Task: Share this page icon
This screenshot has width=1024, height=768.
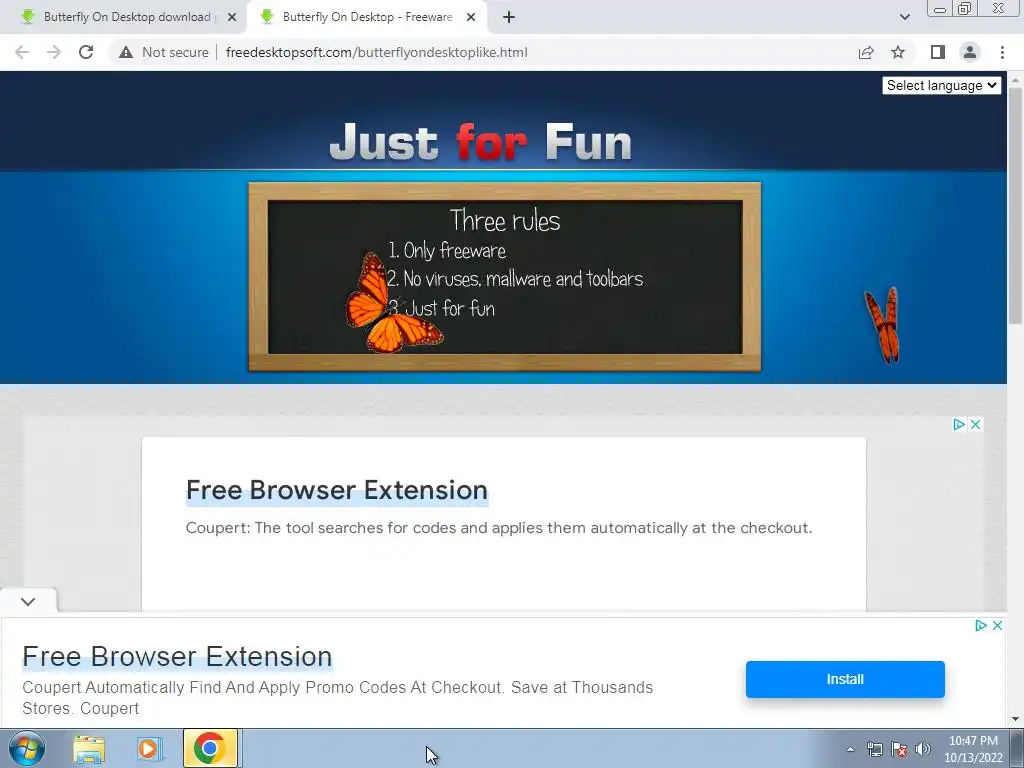Action: (866, 52)
